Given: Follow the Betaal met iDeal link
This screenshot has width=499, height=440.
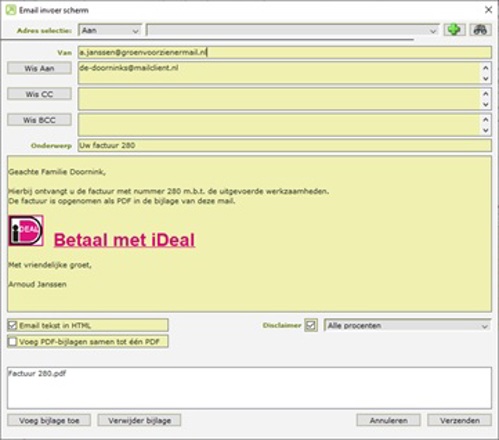Looking at the screenshot, I should pos(124,240).
